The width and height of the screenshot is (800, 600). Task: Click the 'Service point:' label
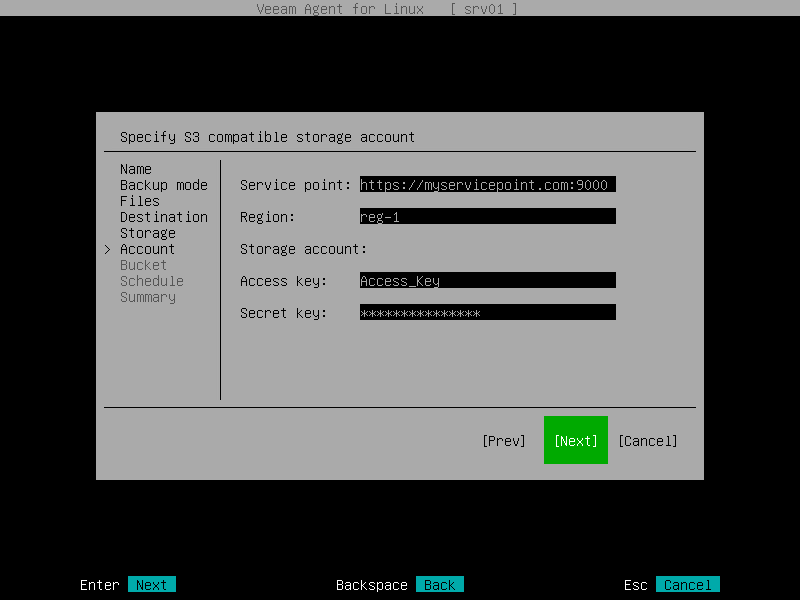[295, 185]
